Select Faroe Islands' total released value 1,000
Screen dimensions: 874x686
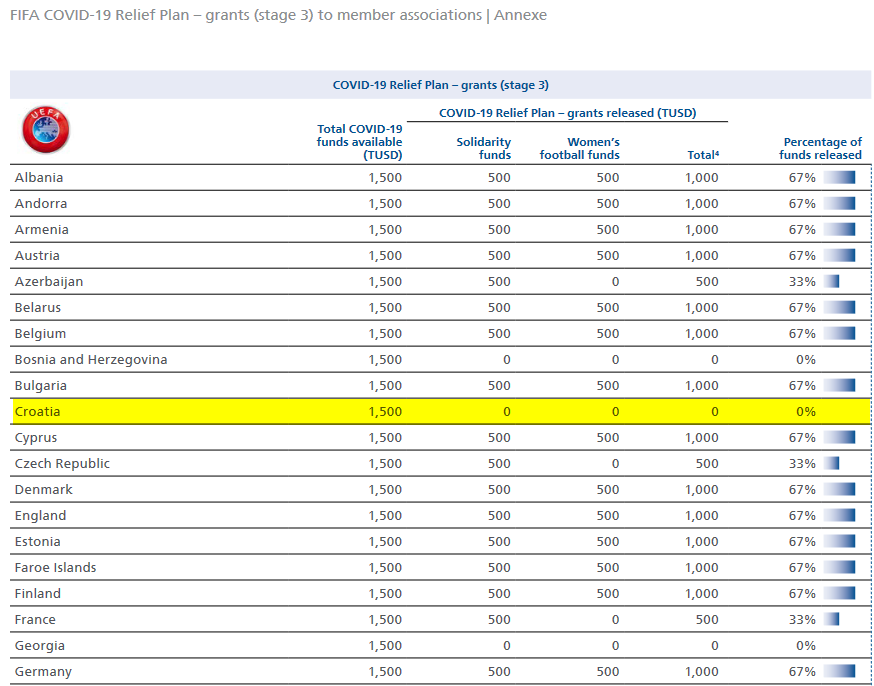702,568
